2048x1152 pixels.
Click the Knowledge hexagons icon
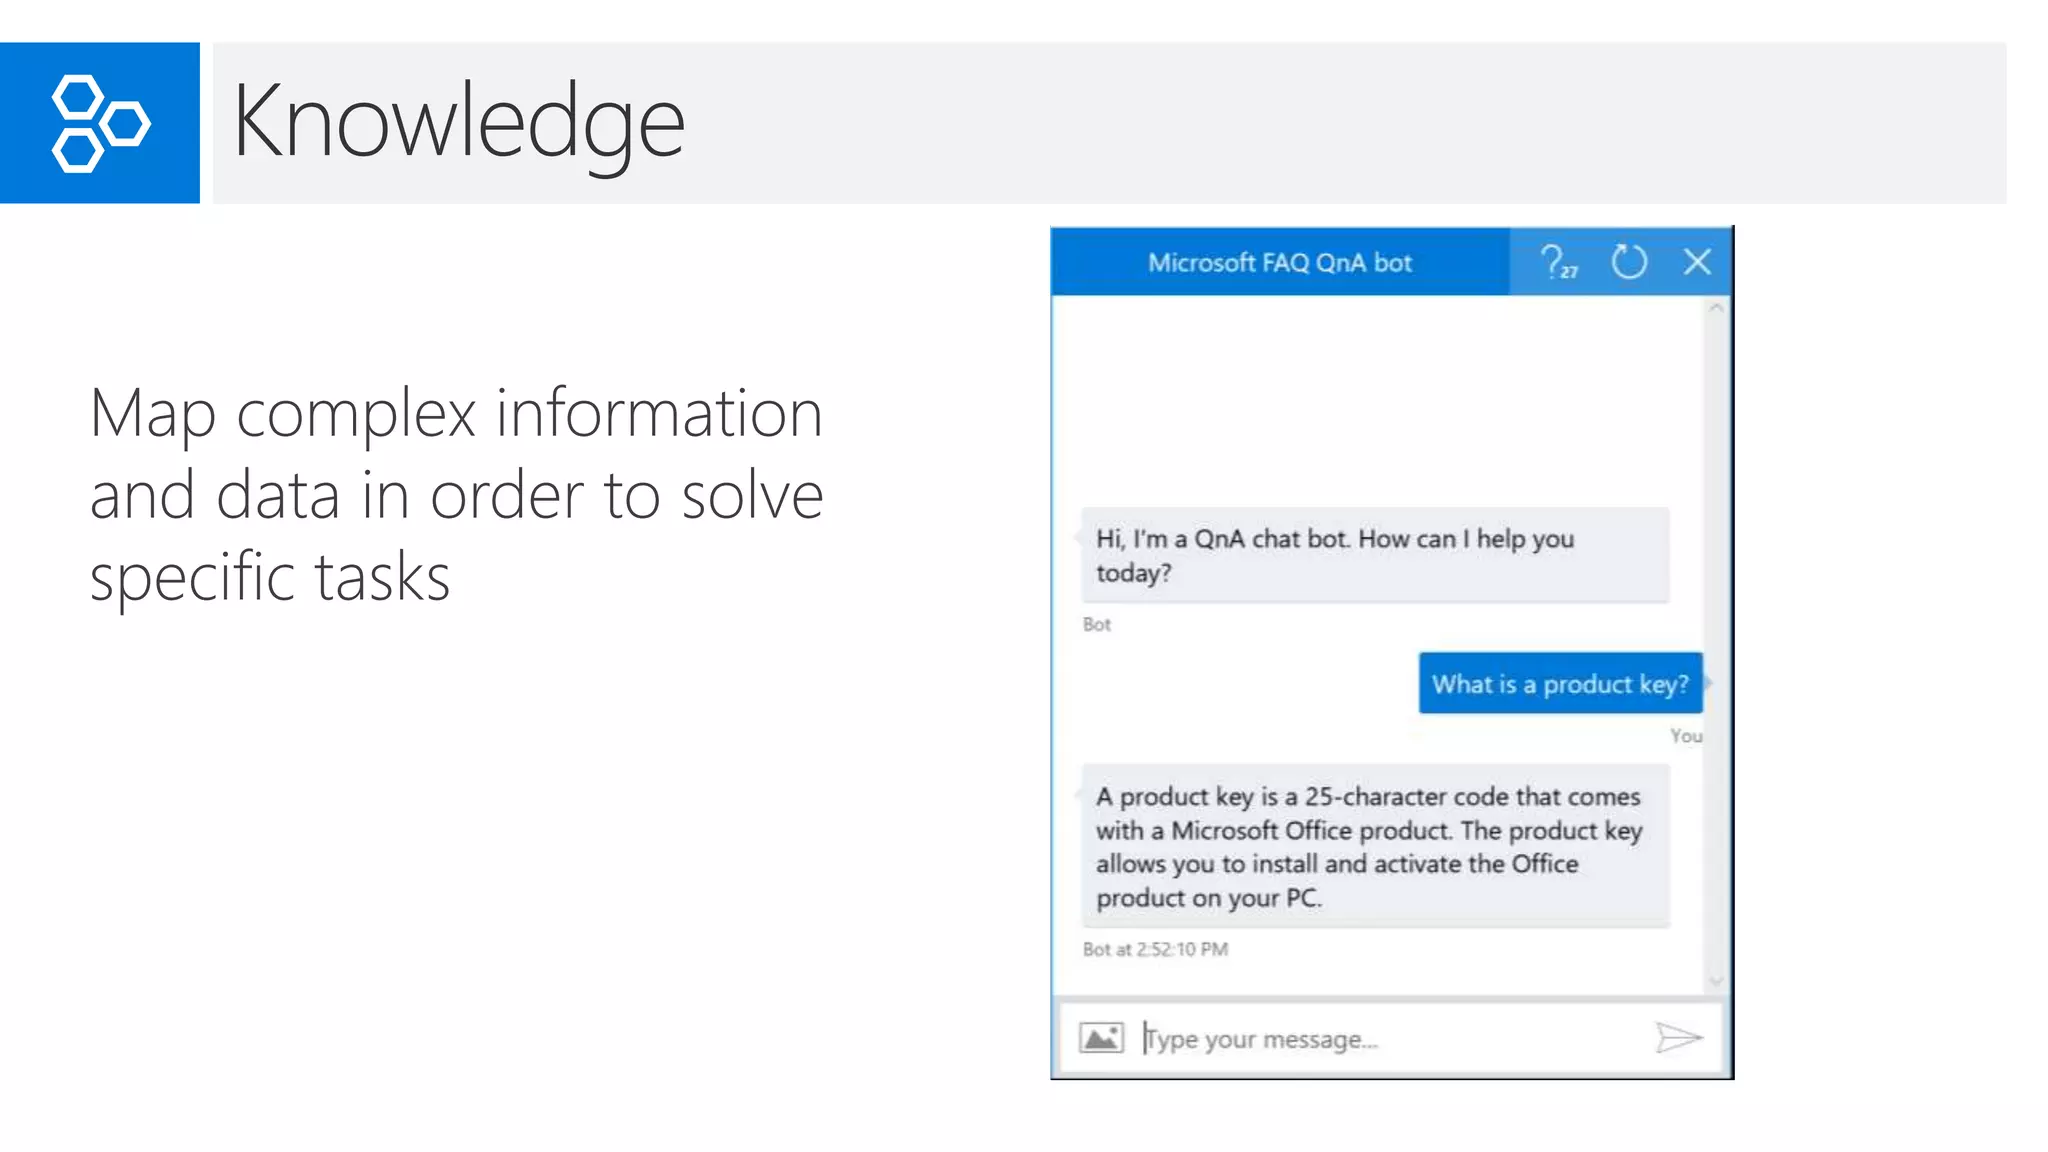coord(100,123)
